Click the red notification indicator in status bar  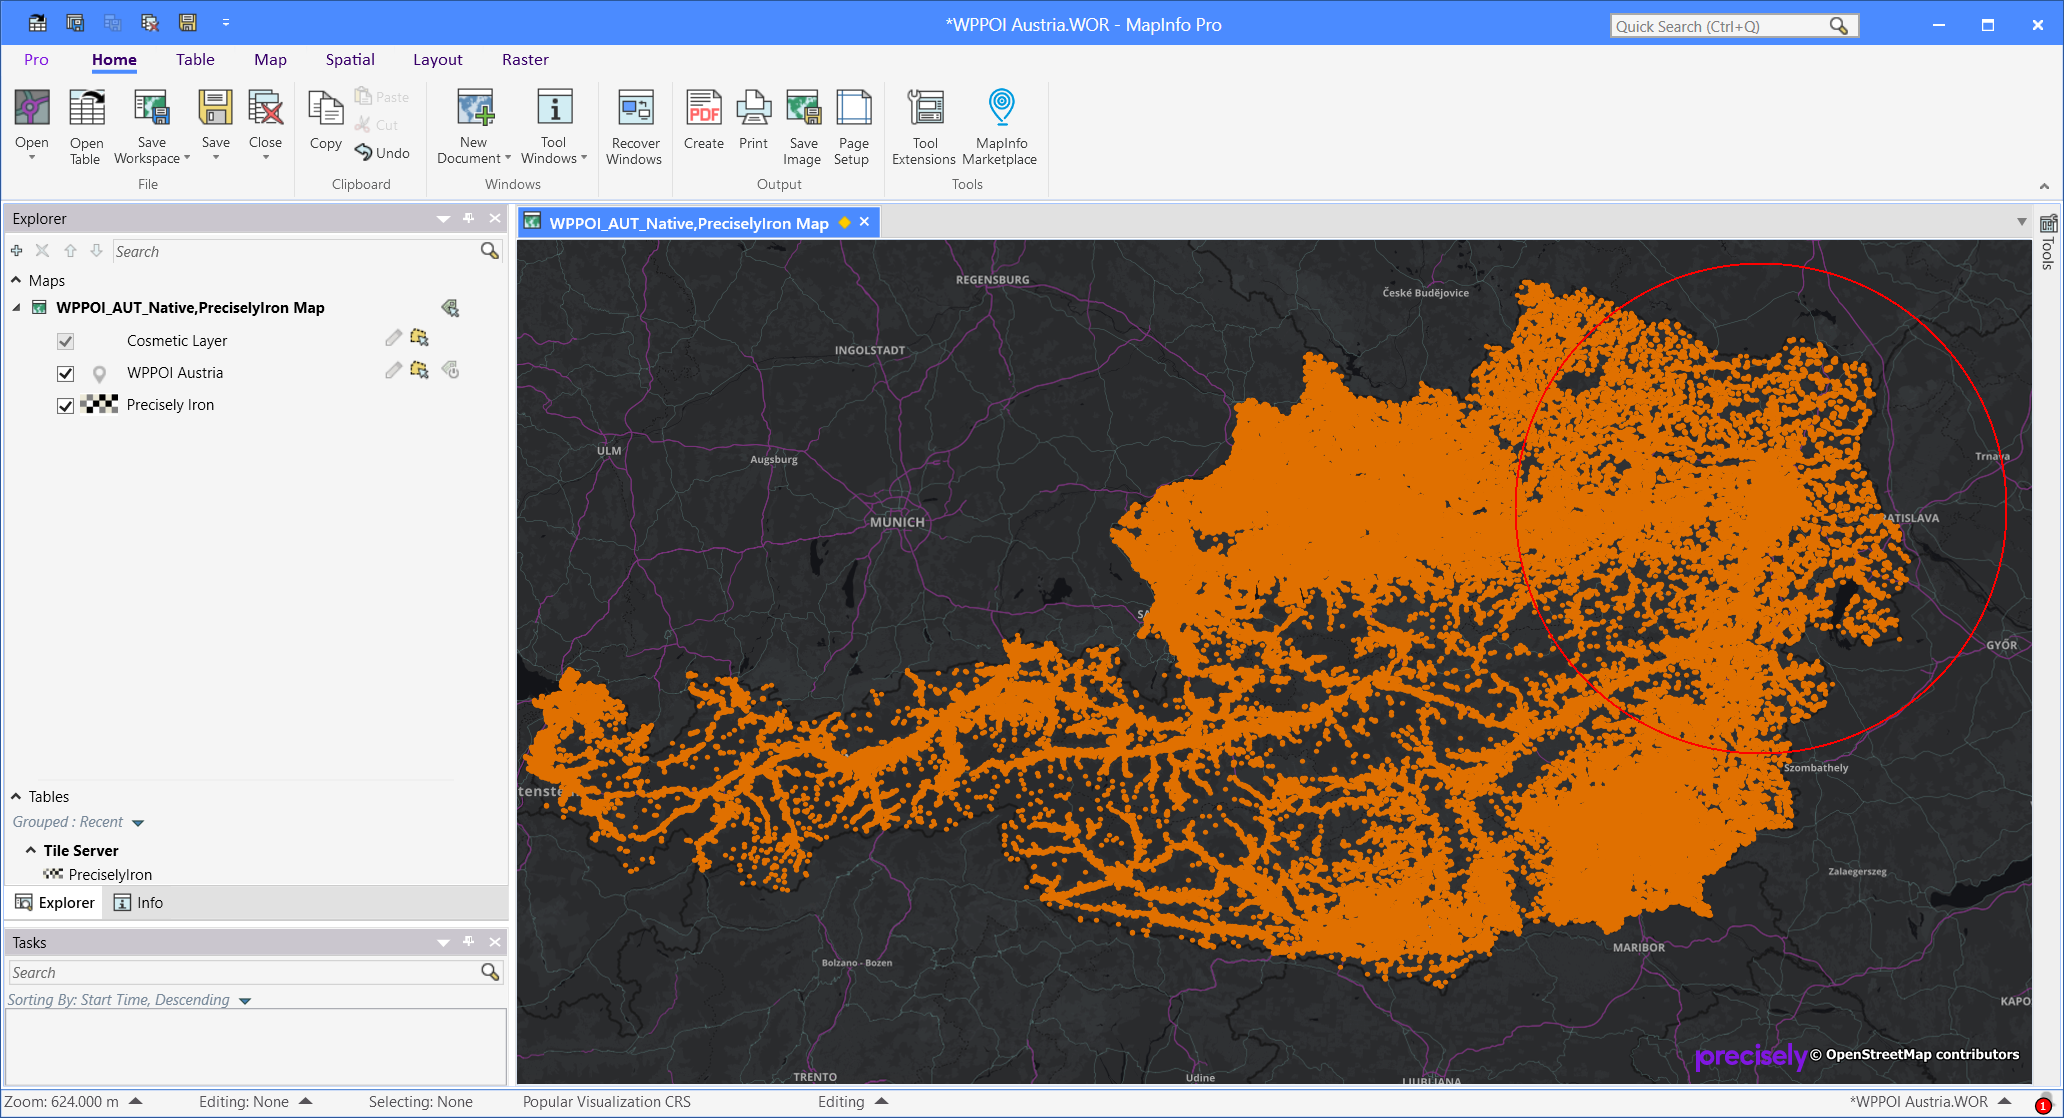pos(2043,1105)
